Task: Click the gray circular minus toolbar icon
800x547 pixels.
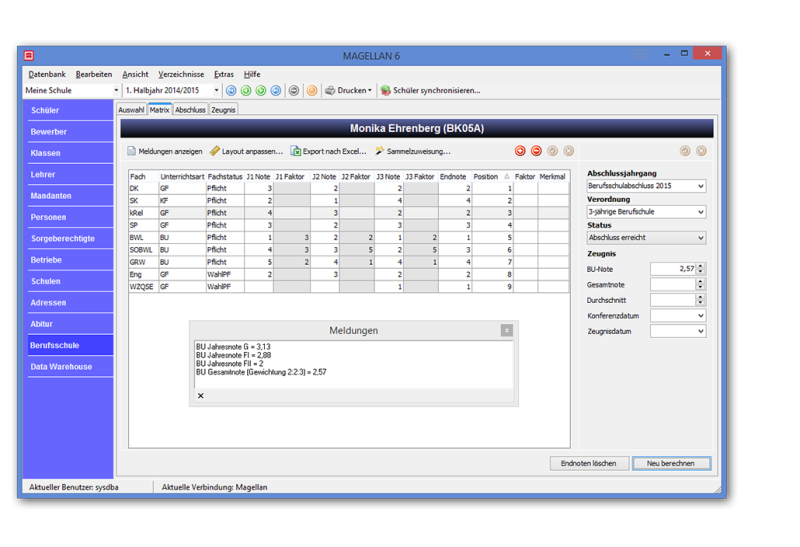Action: tap(294, 90)
